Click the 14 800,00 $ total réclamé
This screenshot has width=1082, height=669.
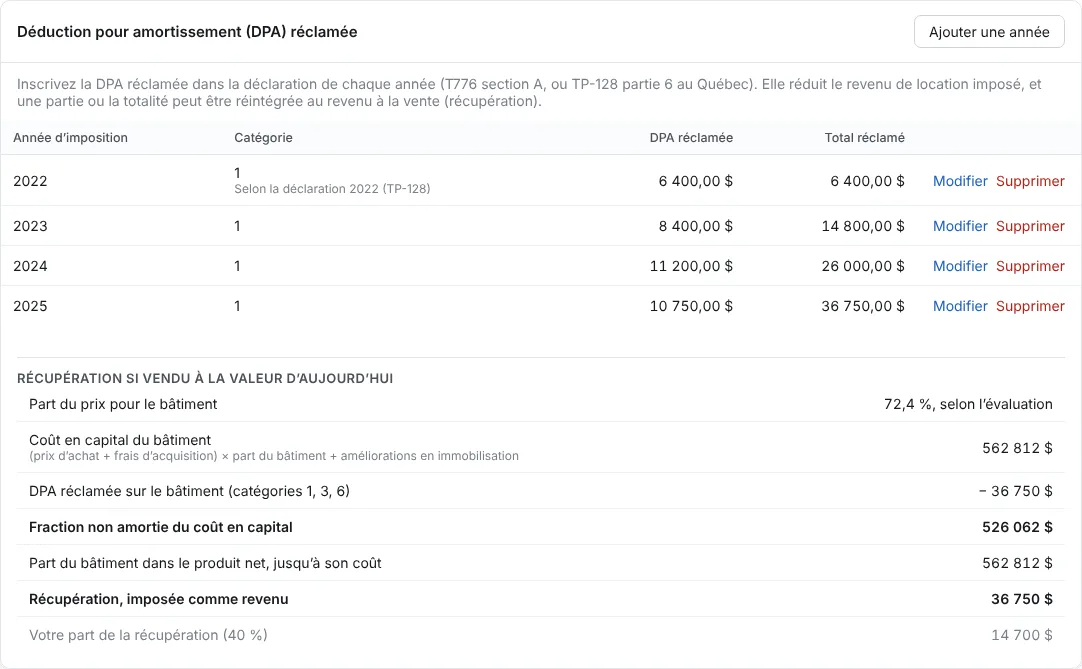[x=863, y=226]
